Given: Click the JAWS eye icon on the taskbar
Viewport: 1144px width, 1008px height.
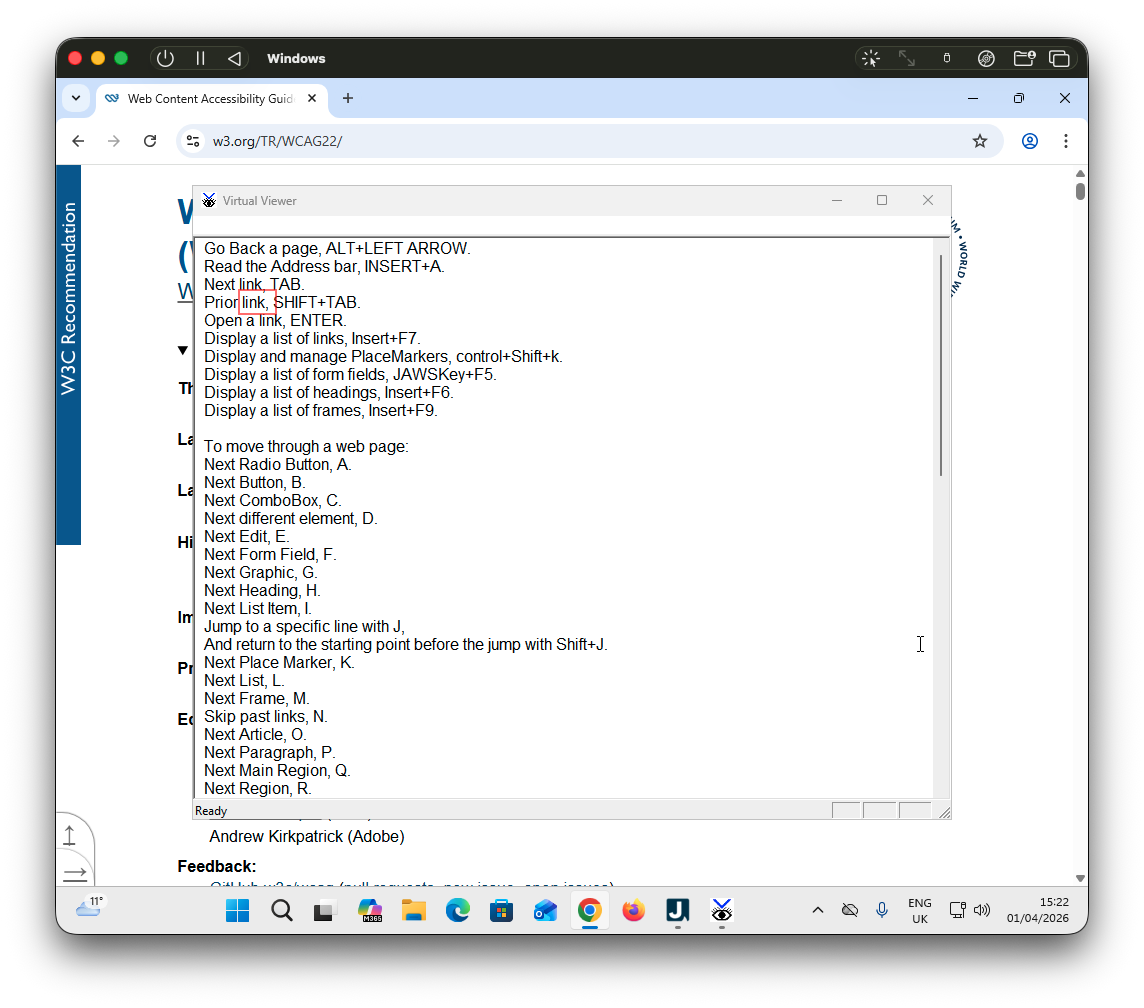Looking at the screenshot, I should tap(722, 911).
